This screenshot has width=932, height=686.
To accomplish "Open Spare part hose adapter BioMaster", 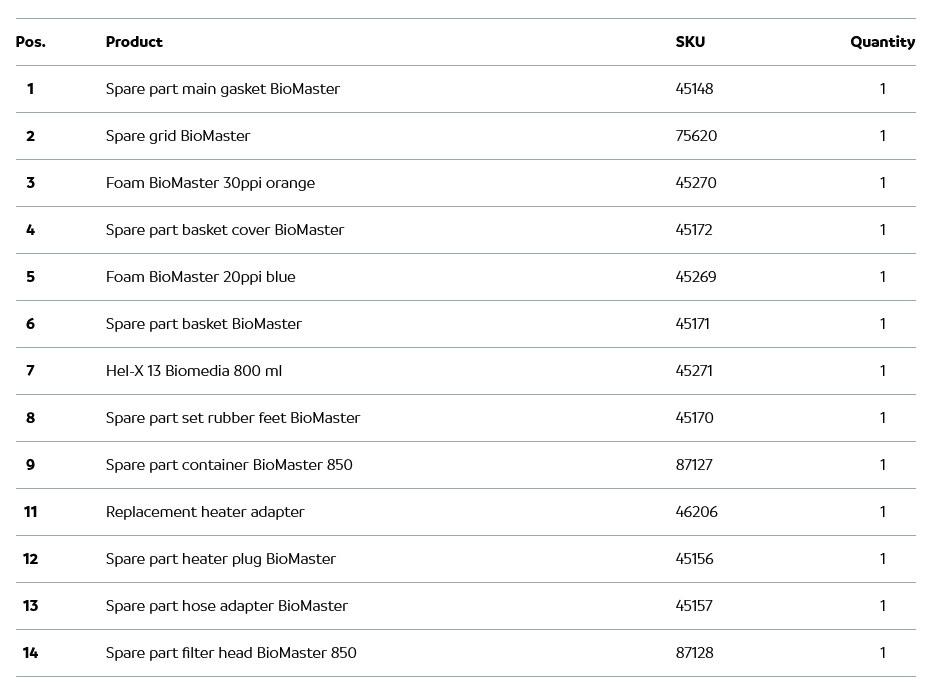I will [226, 606].
